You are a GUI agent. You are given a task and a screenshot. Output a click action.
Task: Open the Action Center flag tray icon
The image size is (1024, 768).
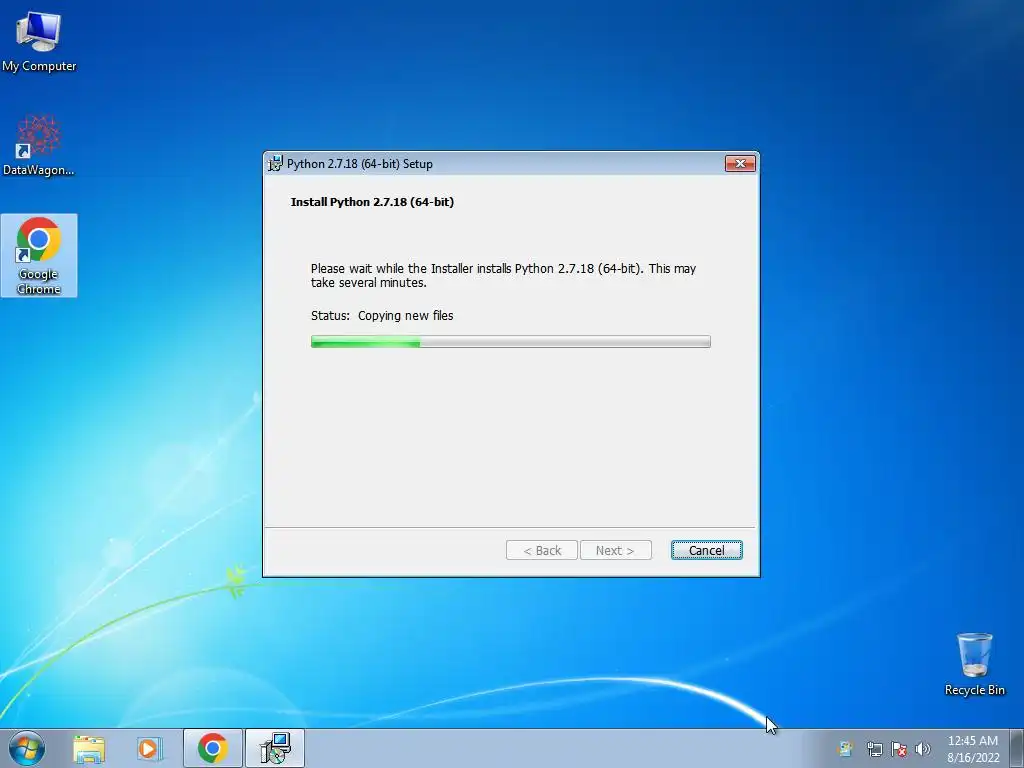[899, 749]
